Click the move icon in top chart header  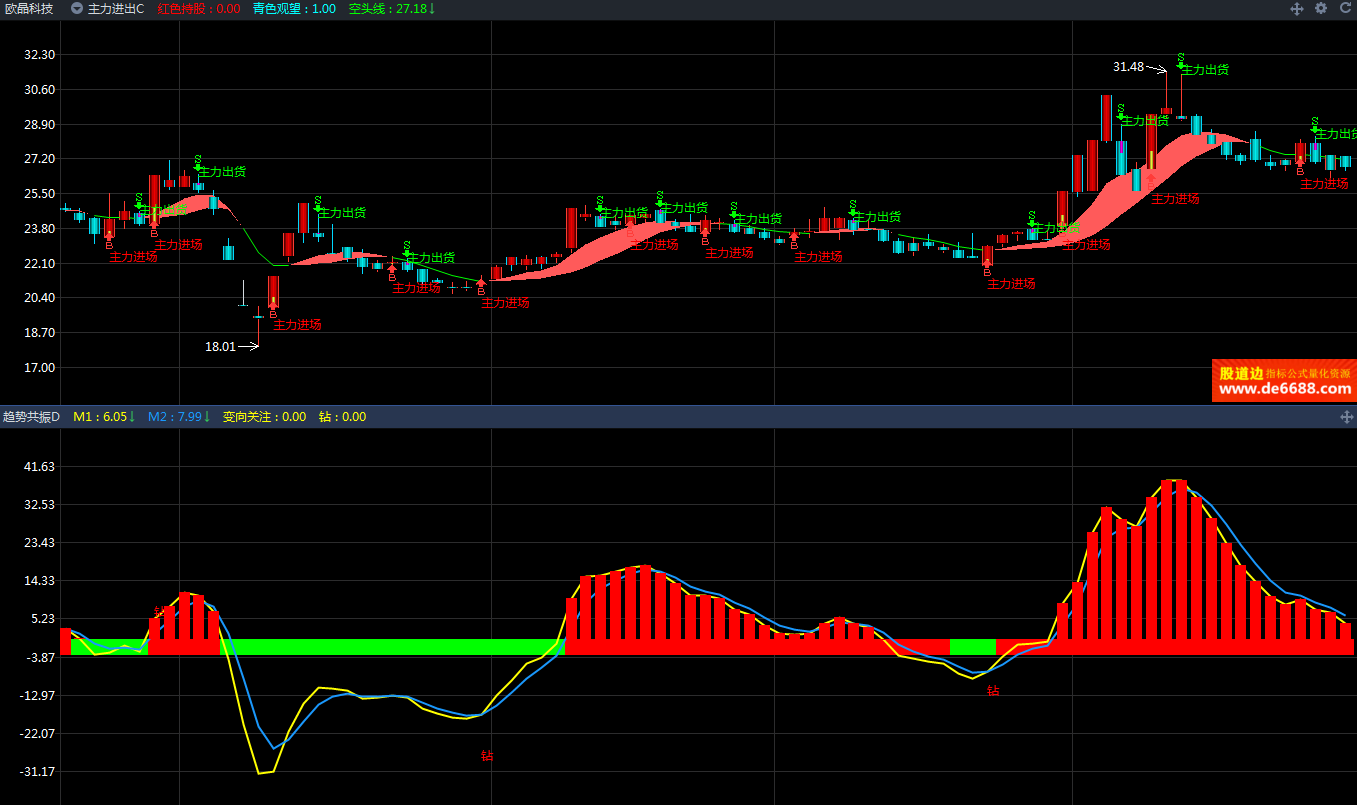1297,8
